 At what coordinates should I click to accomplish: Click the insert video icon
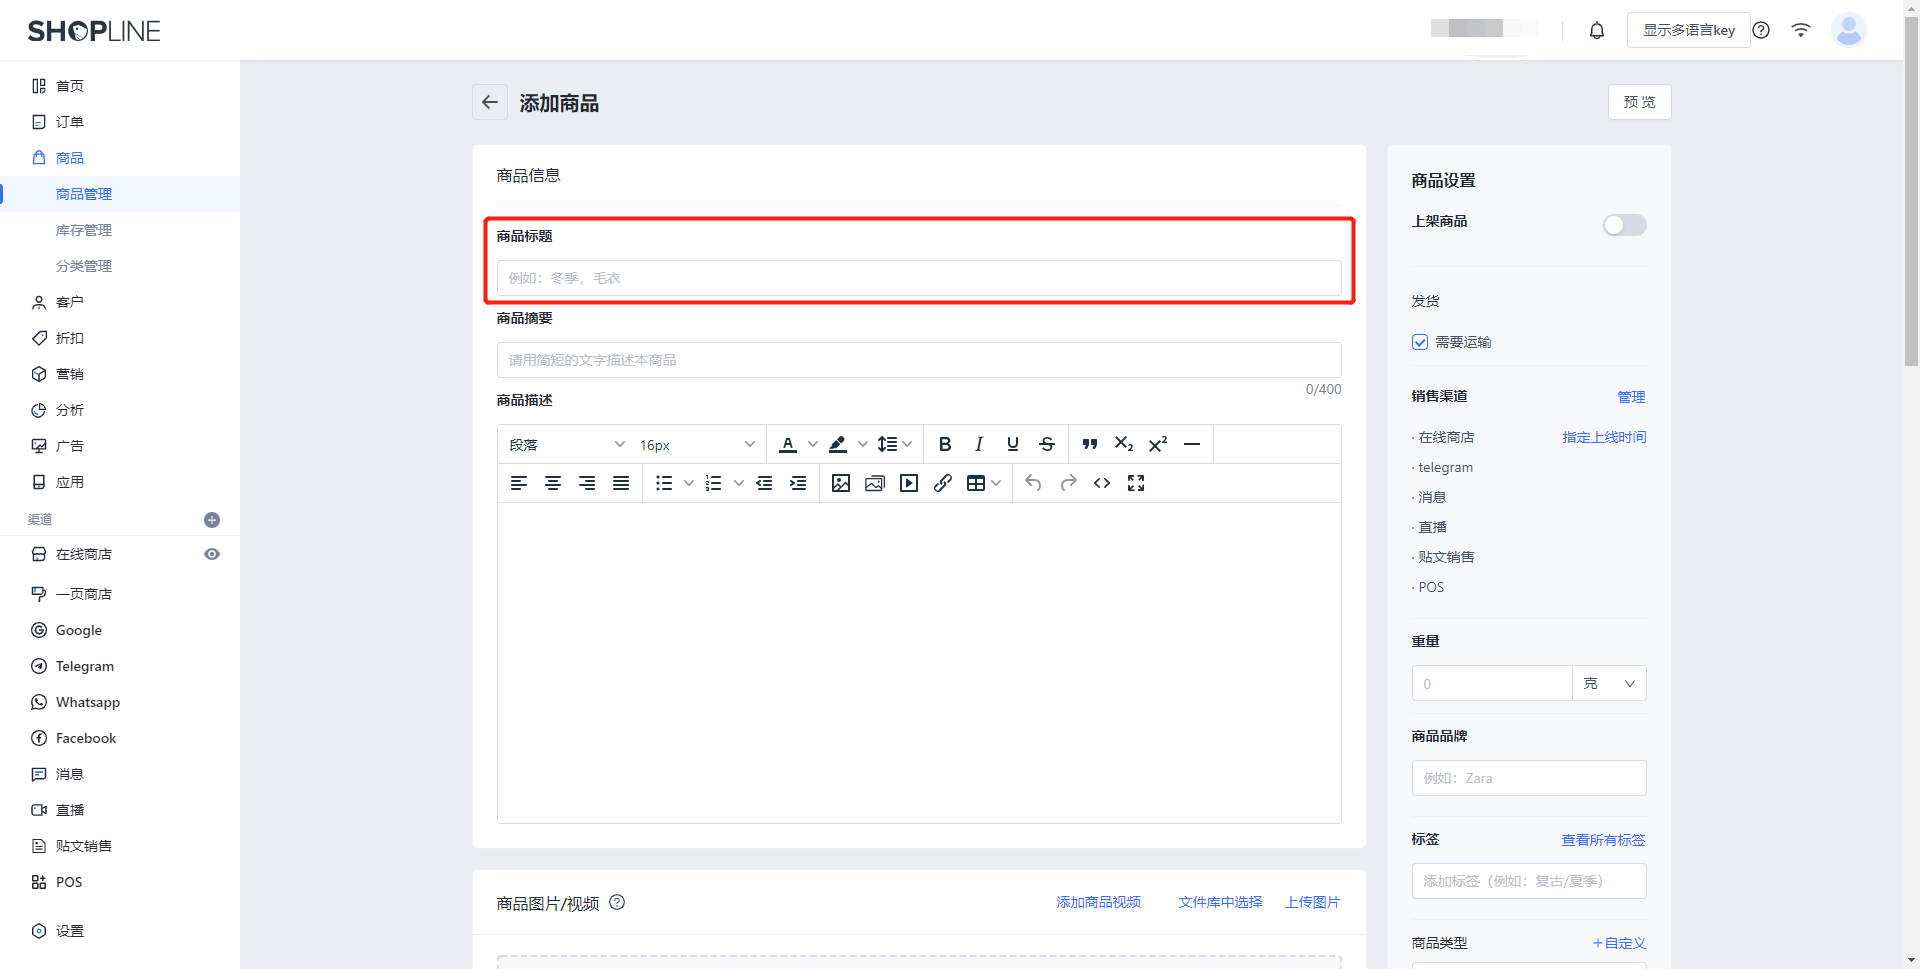(908, 483)
